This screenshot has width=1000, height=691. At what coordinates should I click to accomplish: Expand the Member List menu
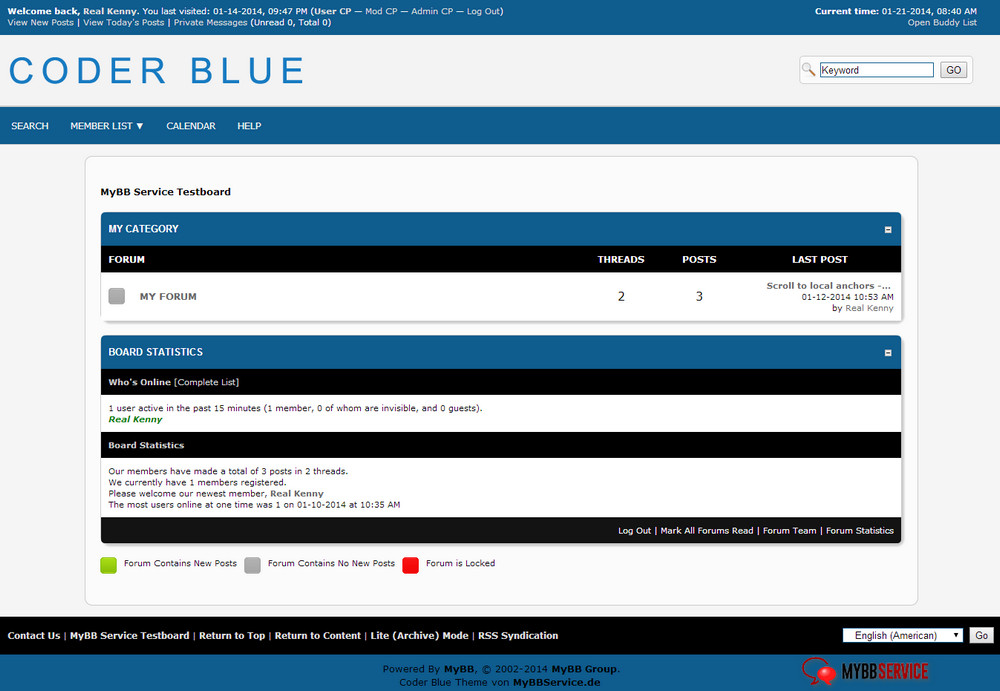[x=106, y=126]
